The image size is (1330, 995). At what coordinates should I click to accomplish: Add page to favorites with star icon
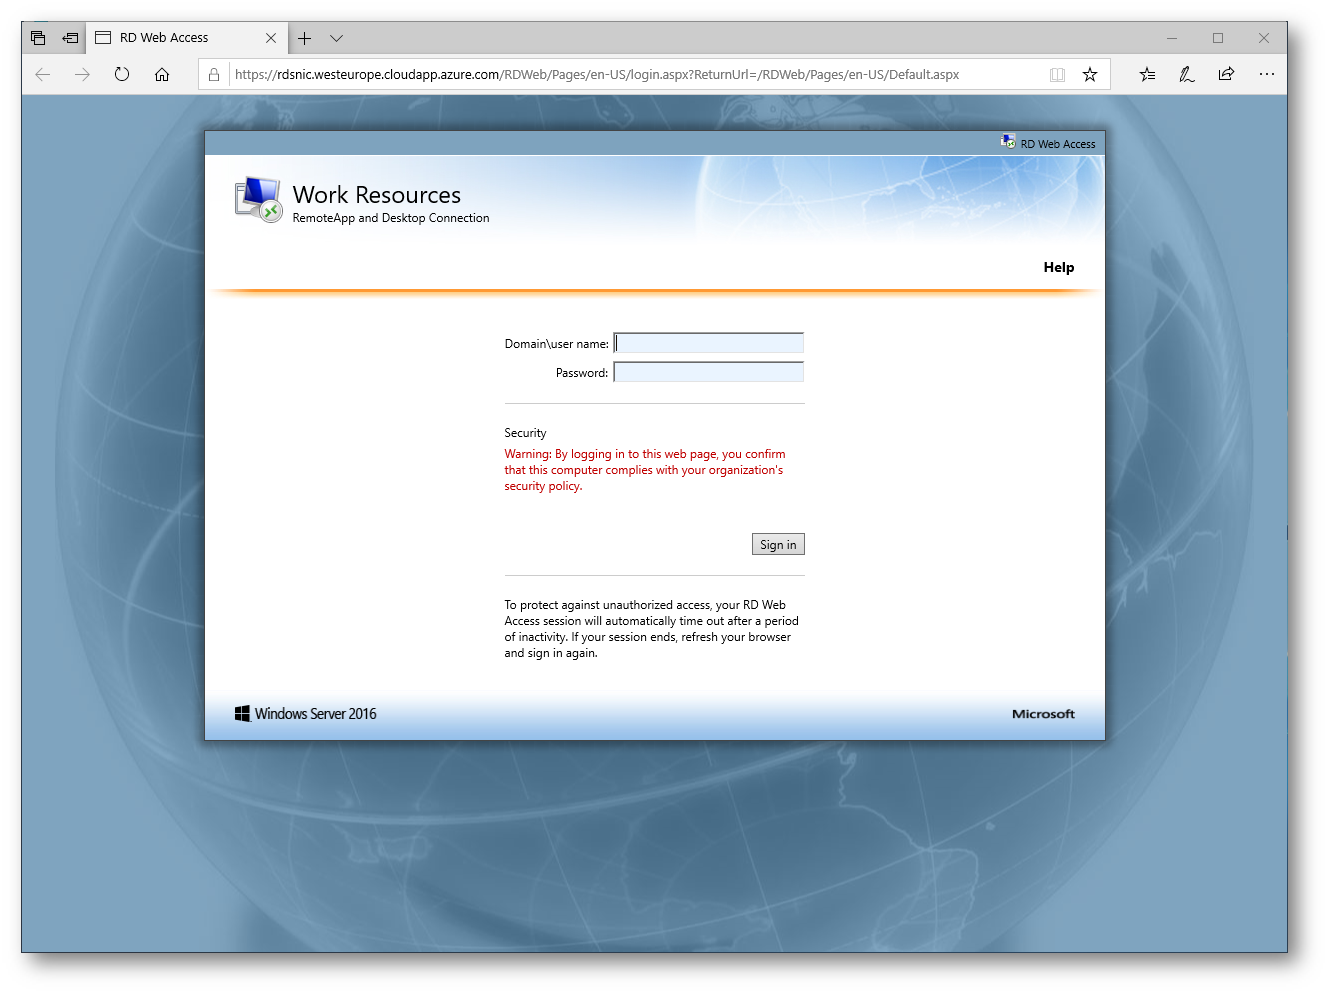point(1090,75)
